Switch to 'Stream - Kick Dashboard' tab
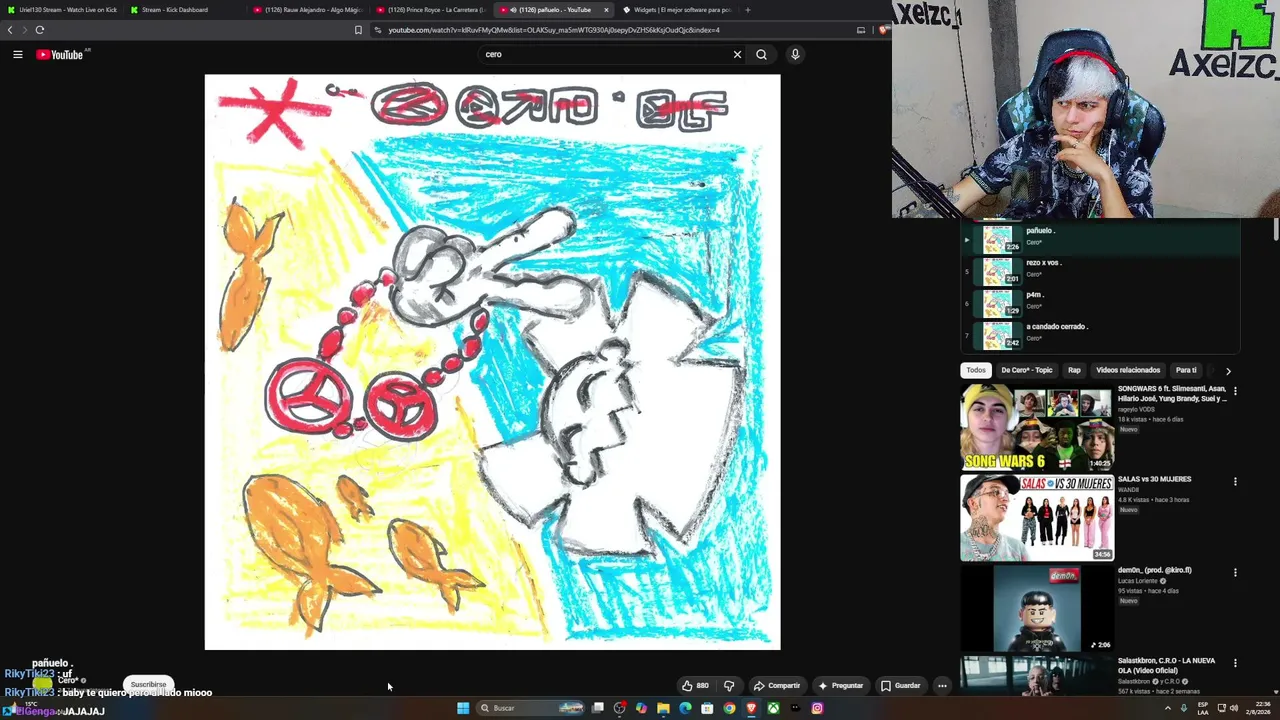 coord(185,10)
